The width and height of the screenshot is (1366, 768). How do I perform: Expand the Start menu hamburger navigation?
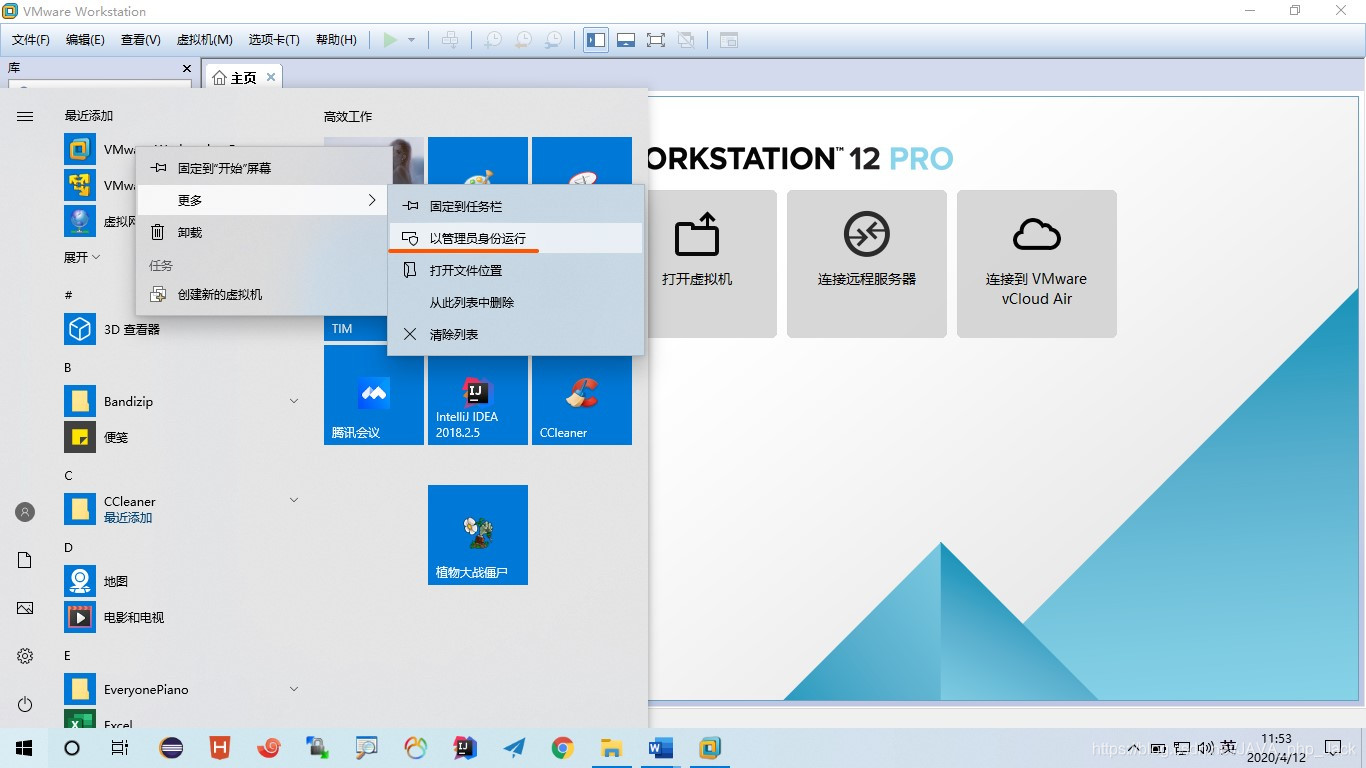point(25,116)
